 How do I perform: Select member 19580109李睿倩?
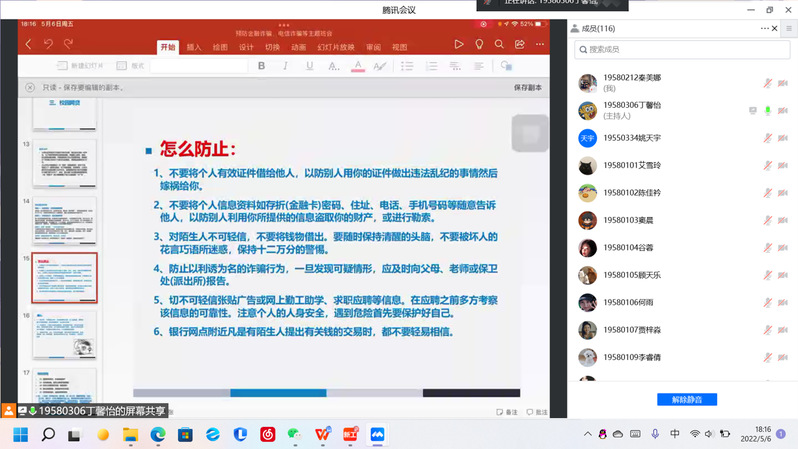[x=682, y=358]
